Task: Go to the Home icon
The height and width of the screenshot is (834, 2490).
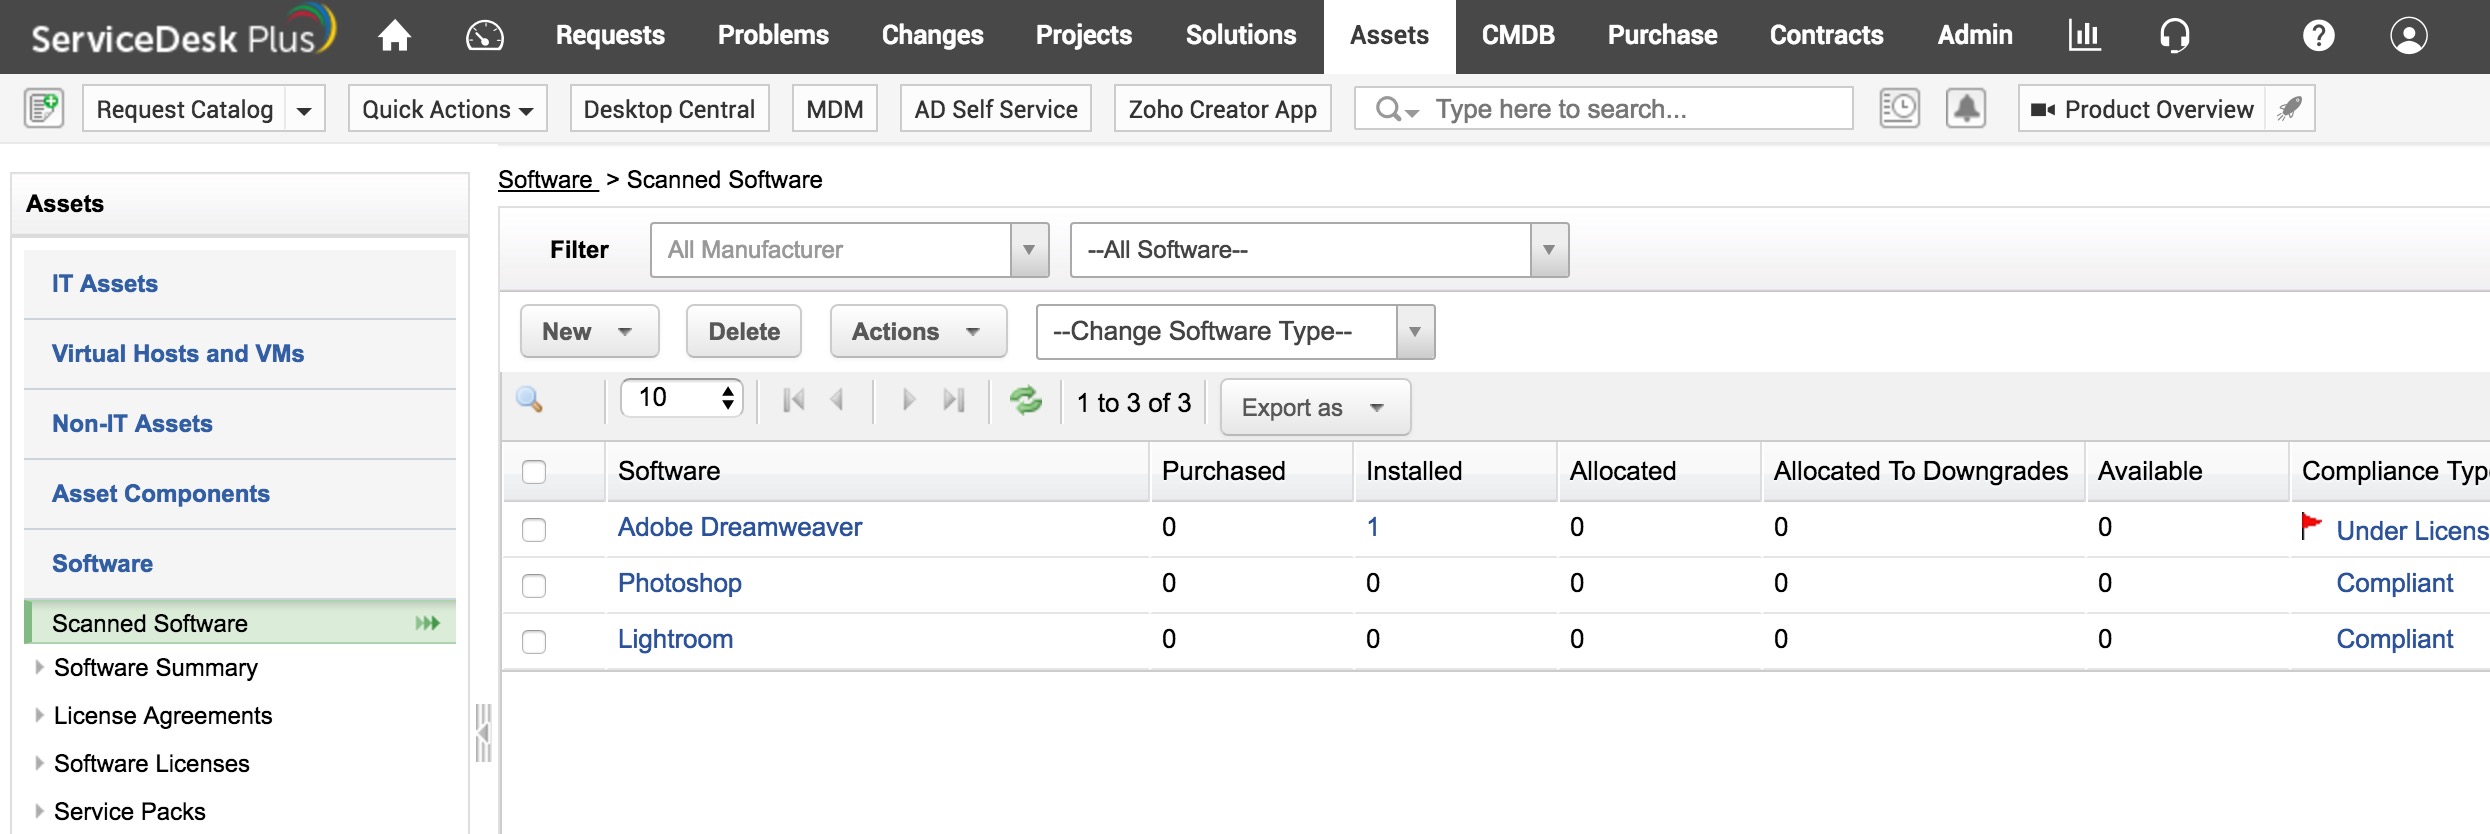Action: 394,36
